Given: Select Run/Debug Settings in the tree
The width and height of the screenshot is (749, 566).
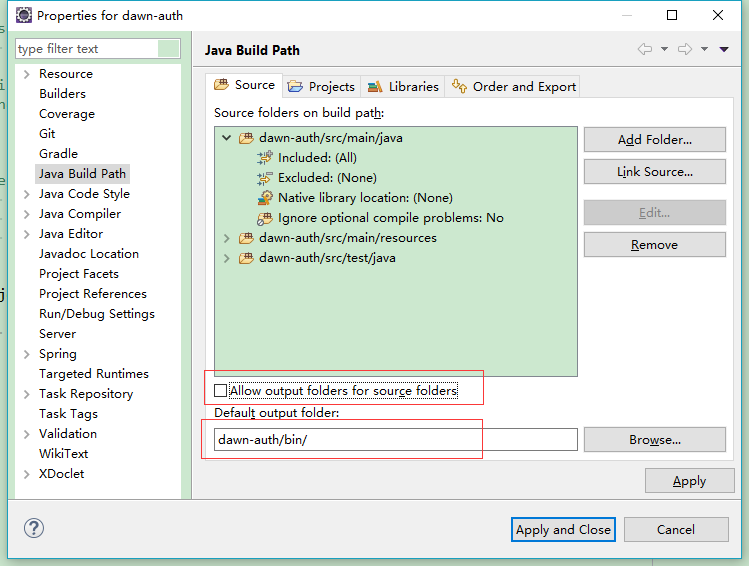Looking at the screenshot, I should pos(97,314).
